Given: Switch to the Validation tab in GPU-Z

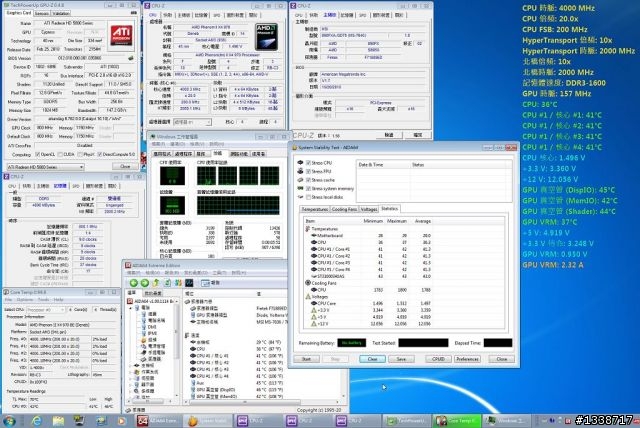Looking at the screenshot, I should coord(61,13).
